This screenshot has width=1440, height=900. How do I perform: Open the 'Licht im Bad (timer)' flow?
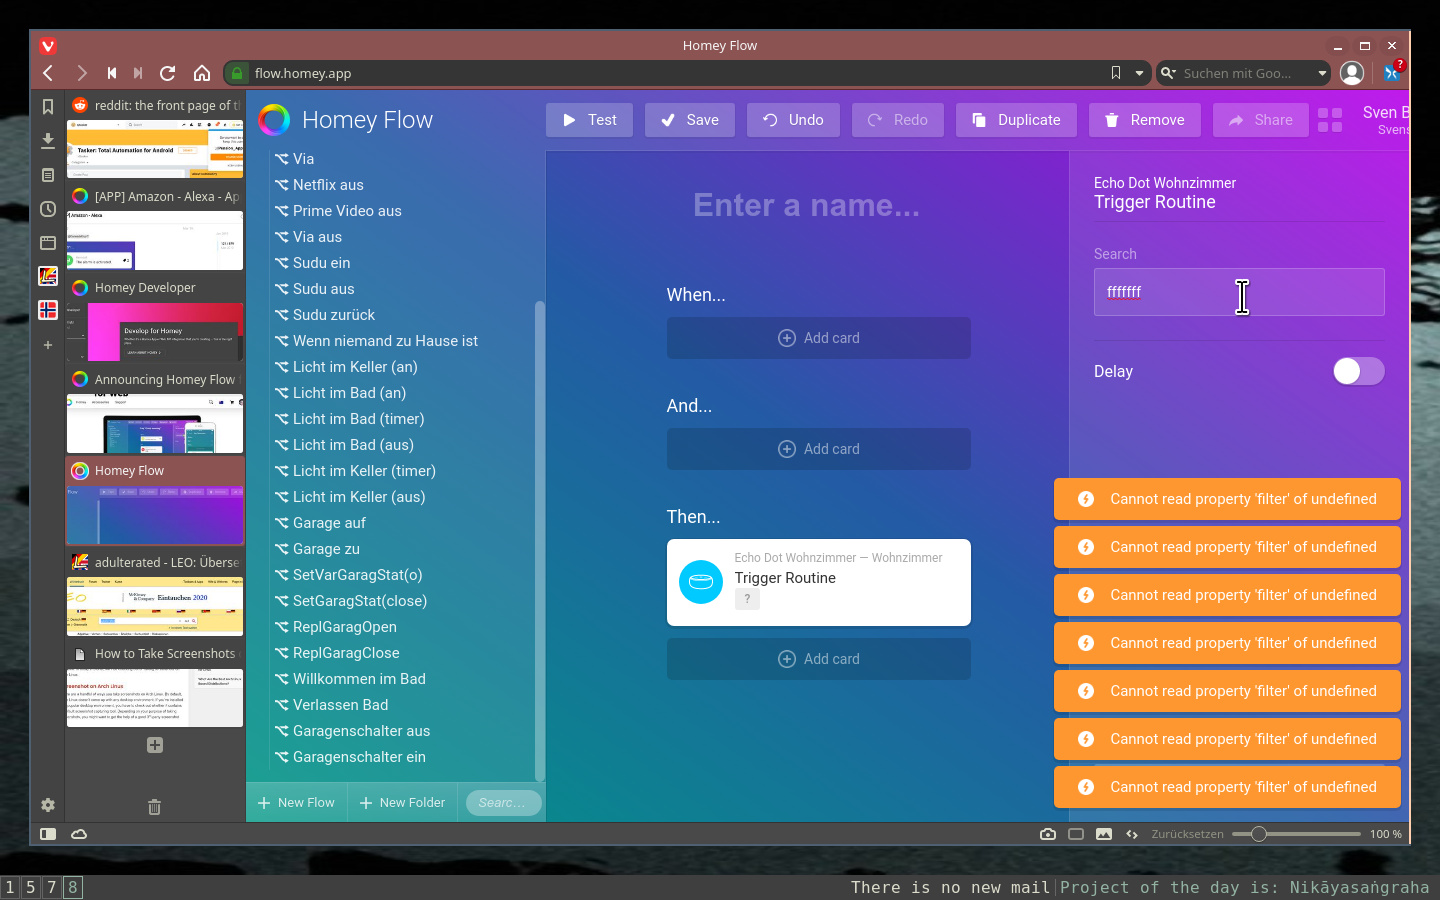(358, 419)
